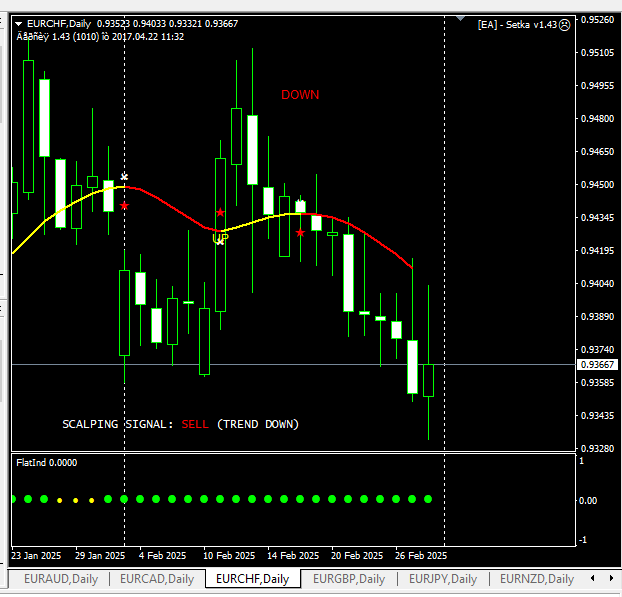Open the EURGBP,Daily chart tab

(x=349, y=579)
